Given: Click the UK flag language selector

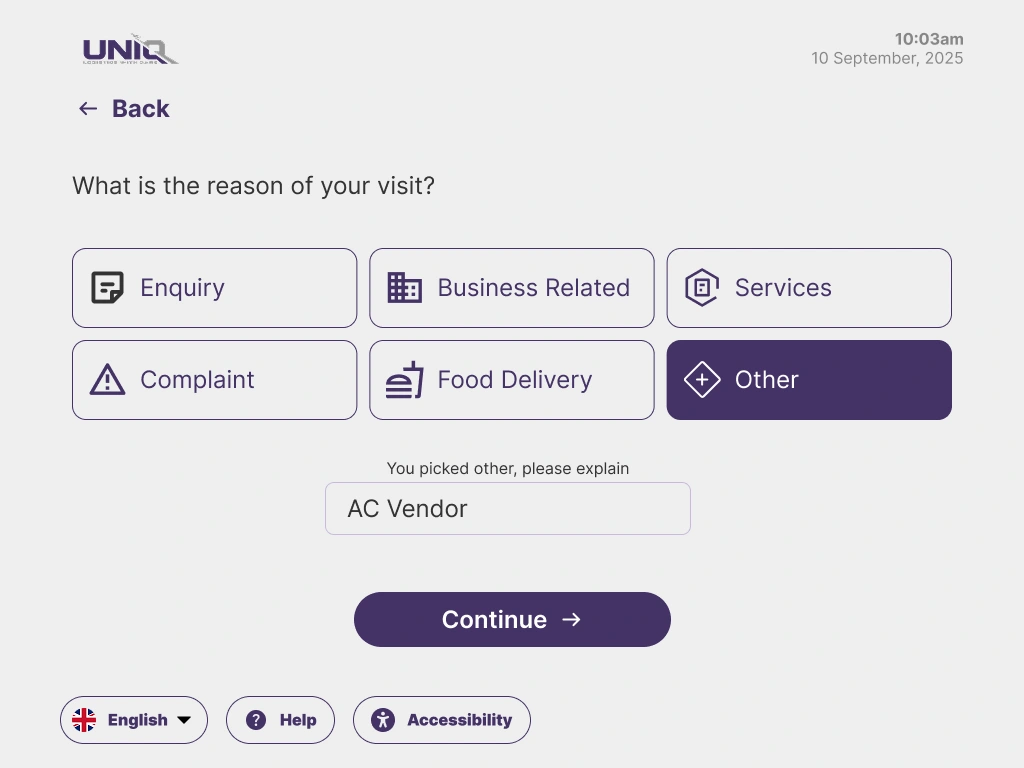Looking at the screenshot, I should [x=84, y=720].
